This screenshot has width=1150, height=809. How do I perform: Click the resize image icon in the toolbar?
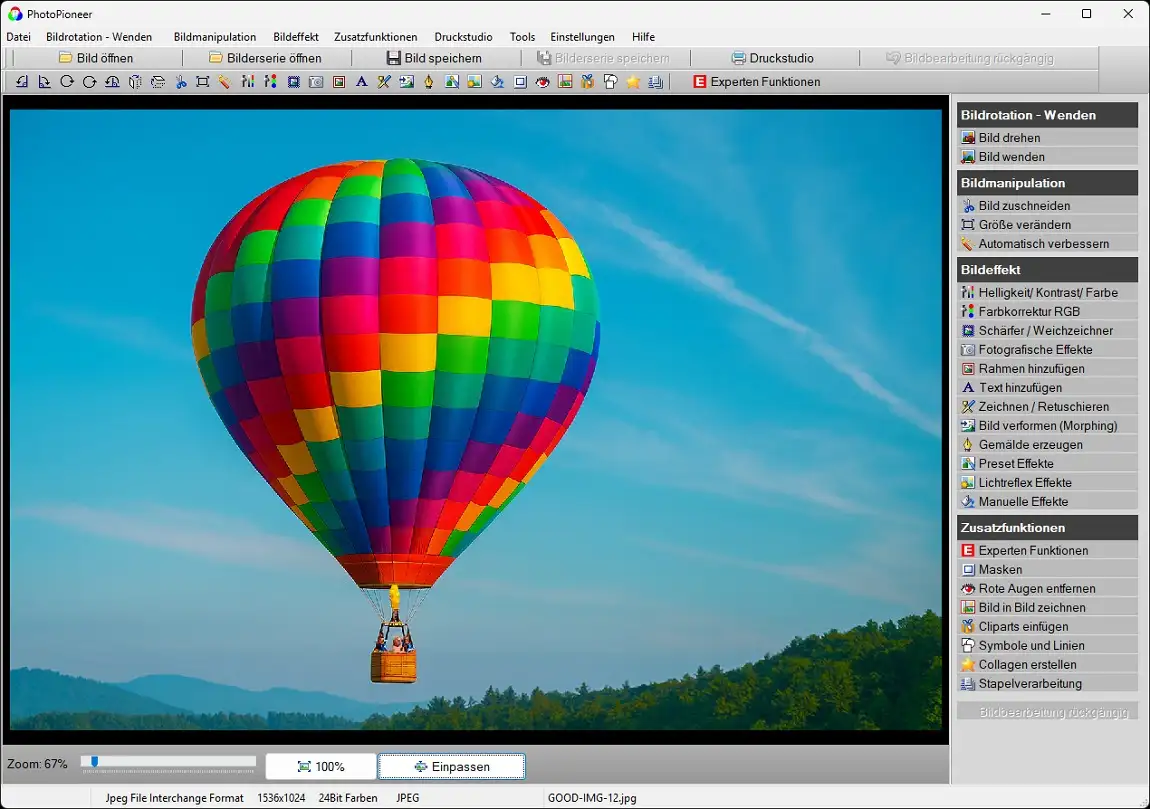203,82
